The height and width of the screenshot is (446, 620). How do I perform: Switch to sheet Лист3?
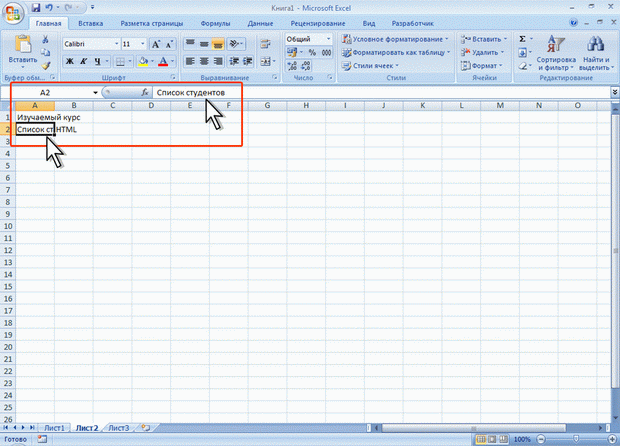tap(119, 428)
